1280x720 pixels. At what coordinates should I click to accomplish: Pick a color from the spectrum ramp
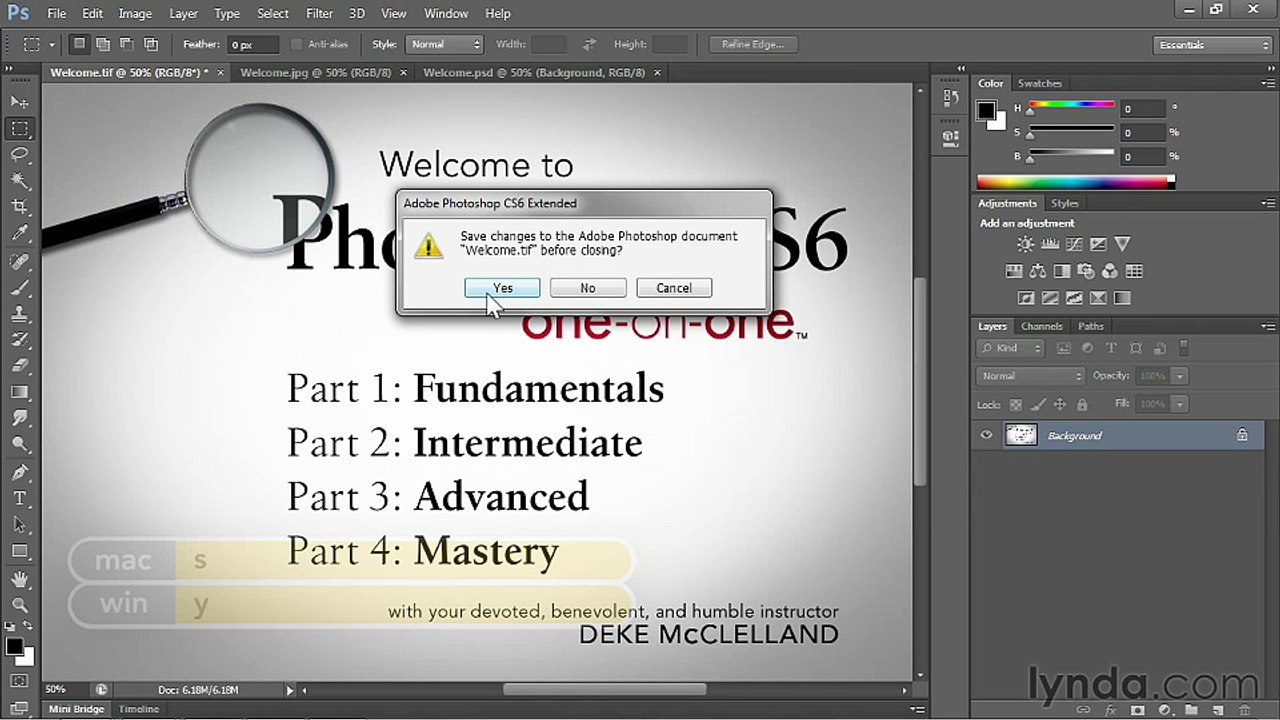[x=1075, y=181]
